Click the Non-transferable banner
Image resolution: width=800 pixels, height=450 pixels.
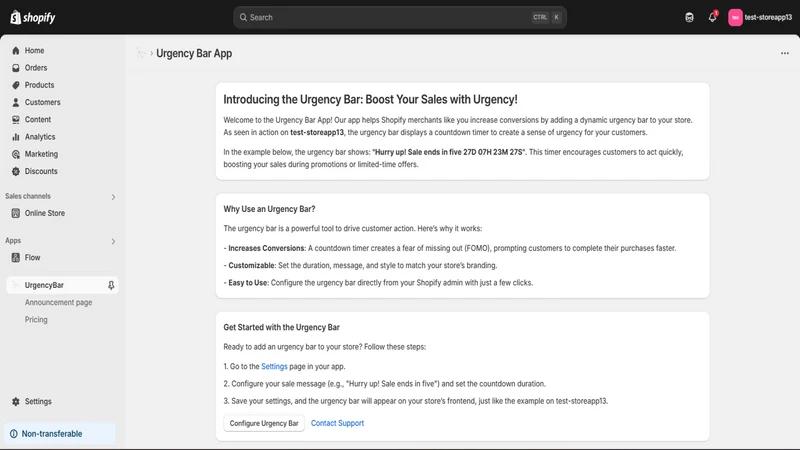pyautogui.click(x=60, y=434)
